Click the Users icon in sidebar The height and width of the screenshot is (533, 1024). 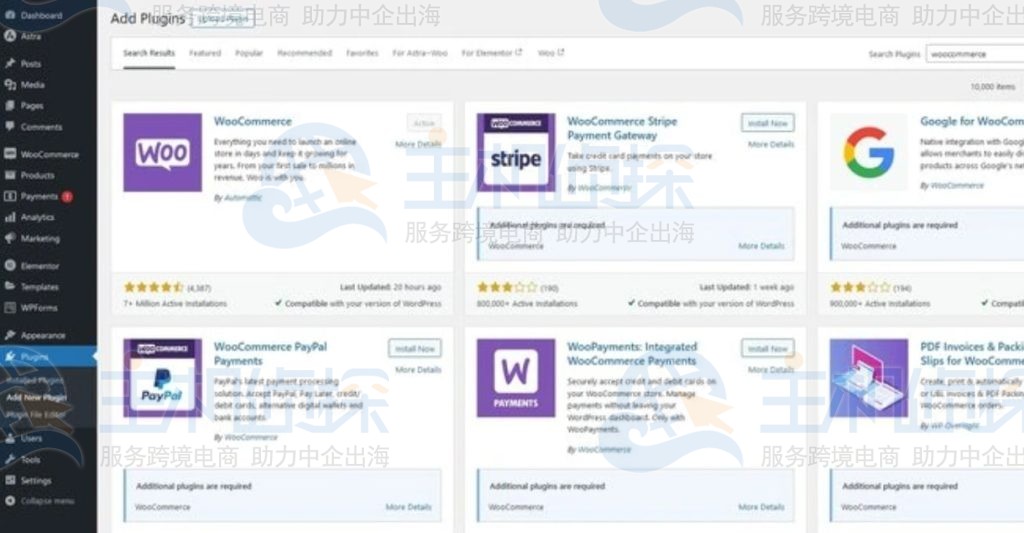[x=10, y=438]
